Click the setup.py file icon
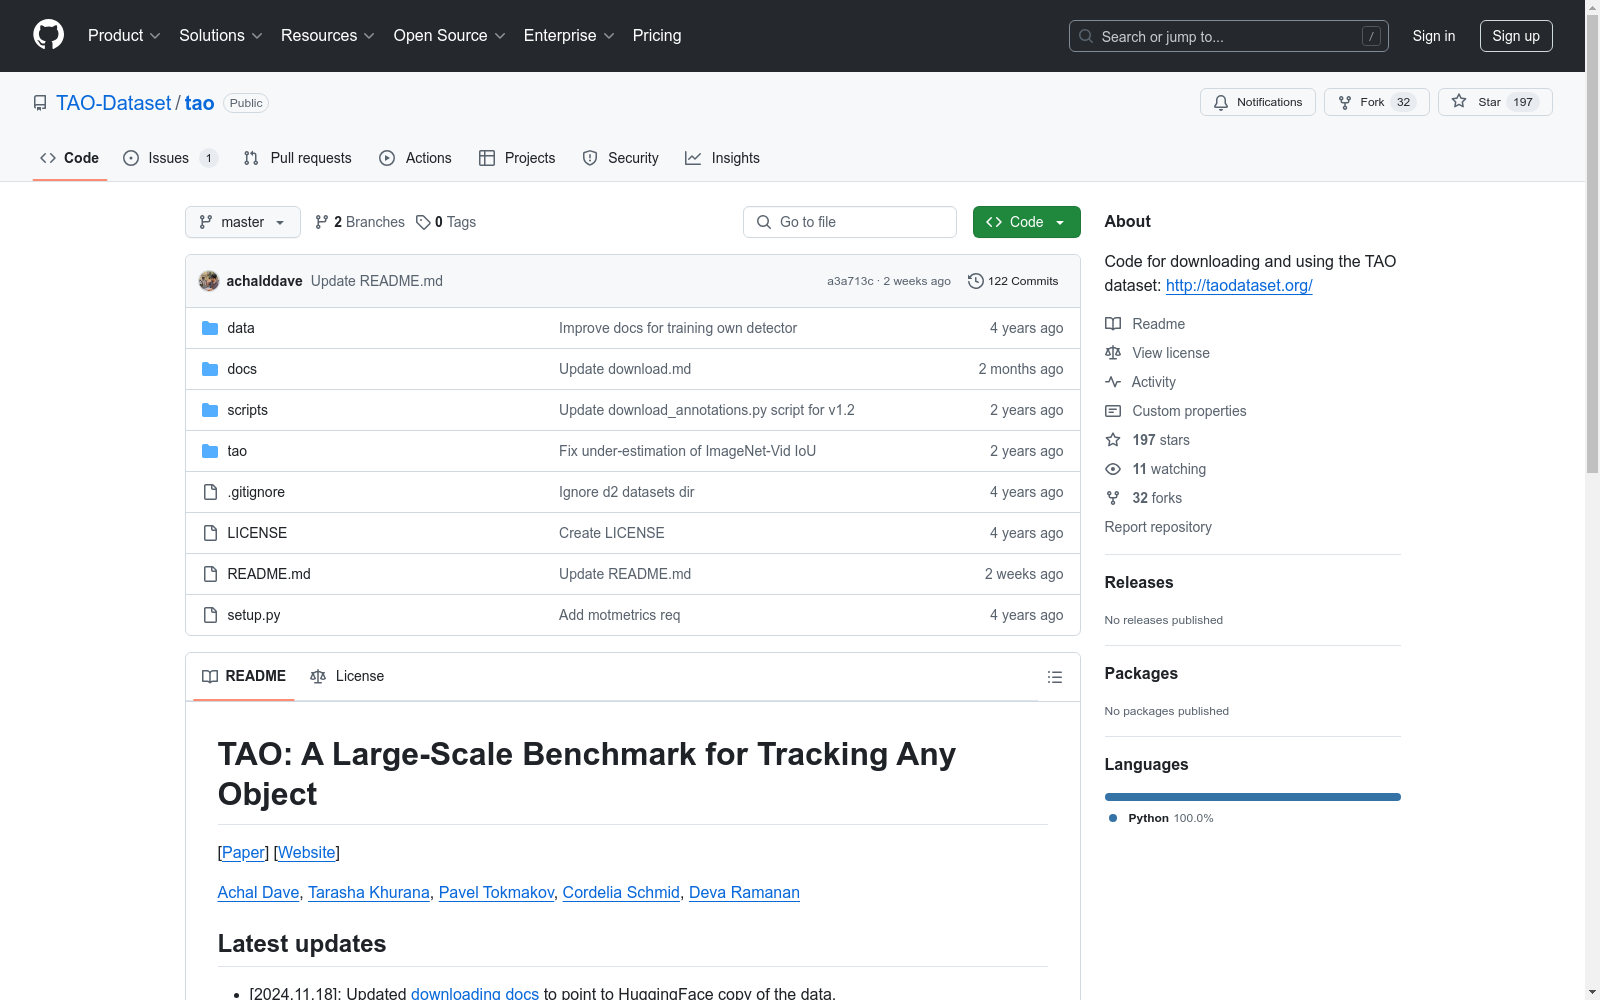 click(x=210, y=615)
